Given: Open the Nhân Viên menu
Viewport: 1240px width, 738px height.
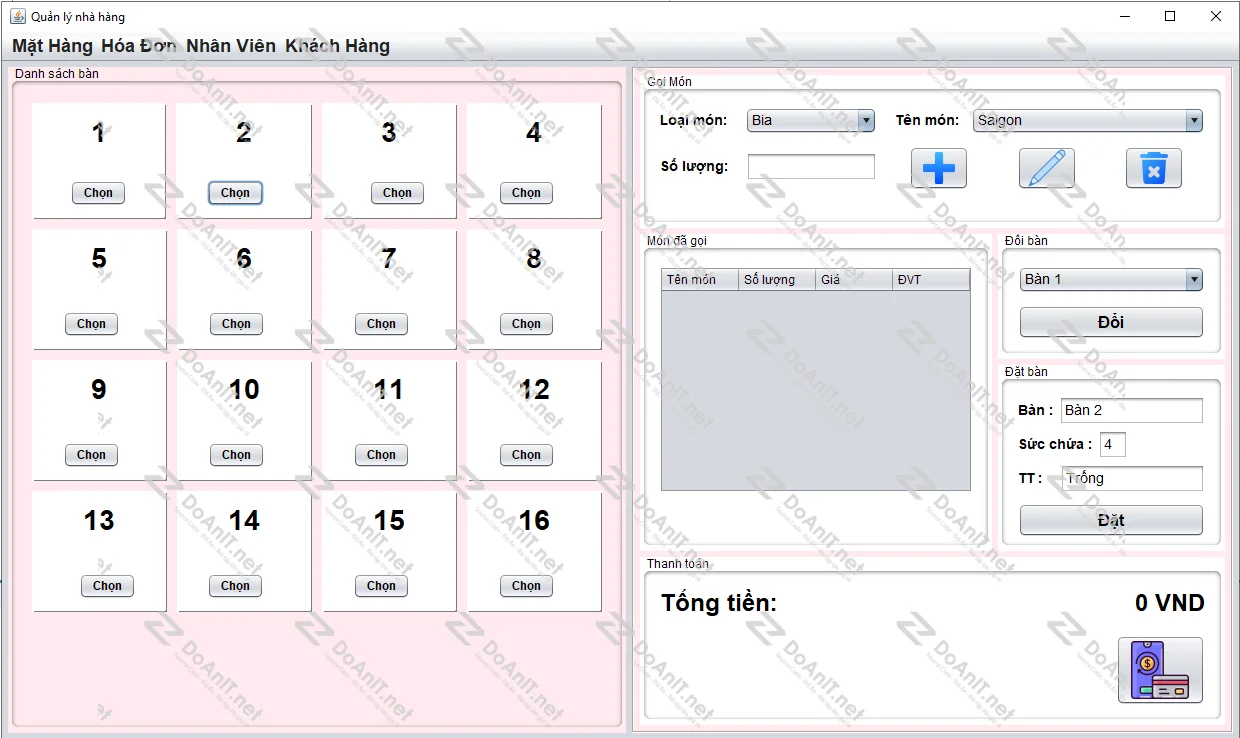Looking at the screenshot, I should (x=230, y=46).
